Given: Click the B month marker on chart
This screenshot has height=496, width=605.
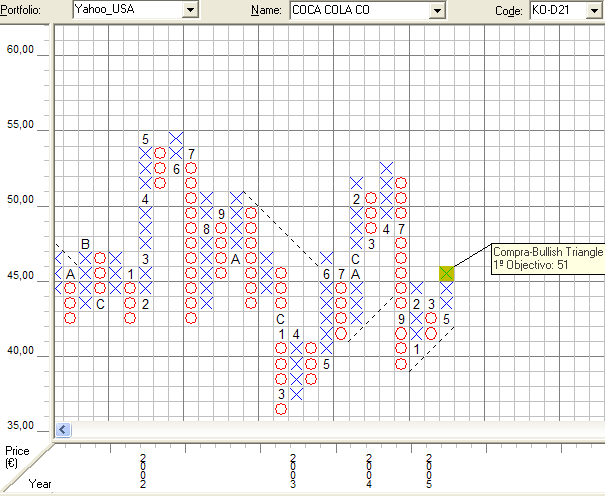Looking at the screenshot, I should tap(85, 244).
